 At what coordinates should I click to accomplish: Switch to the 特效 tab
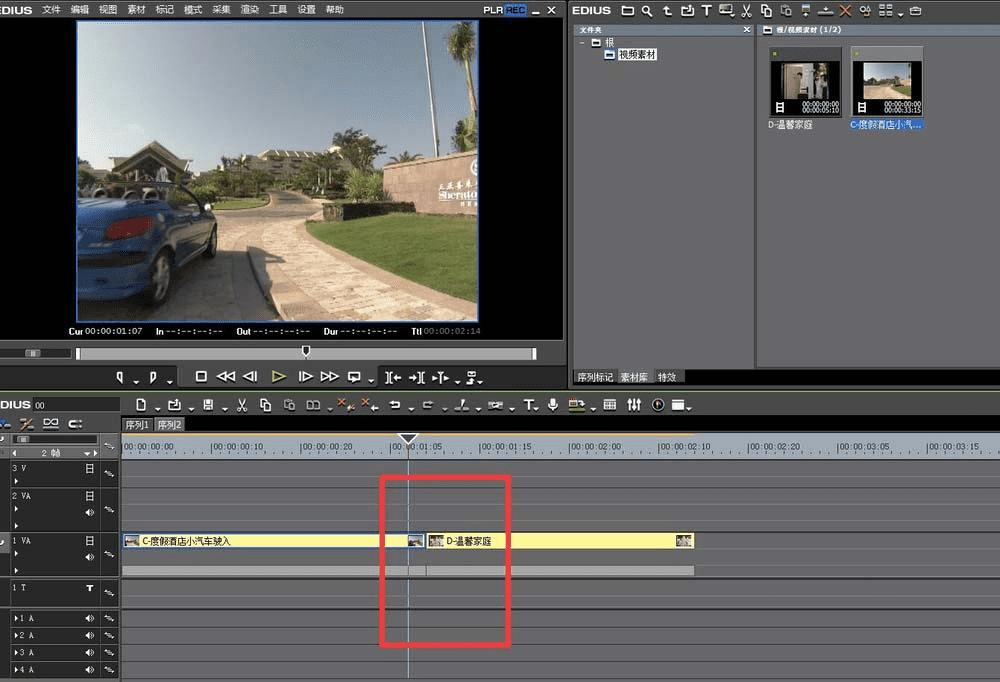pos(667,377)
